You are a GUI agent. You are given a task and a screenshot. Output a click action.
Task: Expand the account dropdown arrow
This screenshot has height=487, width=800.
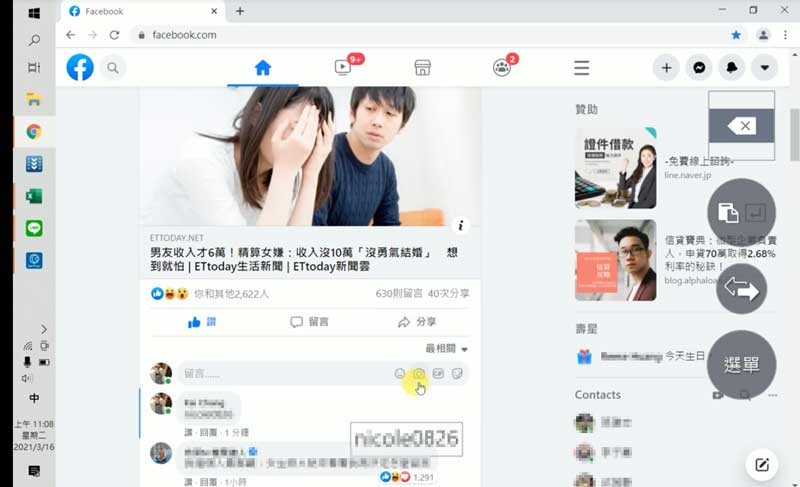point(765,68)
